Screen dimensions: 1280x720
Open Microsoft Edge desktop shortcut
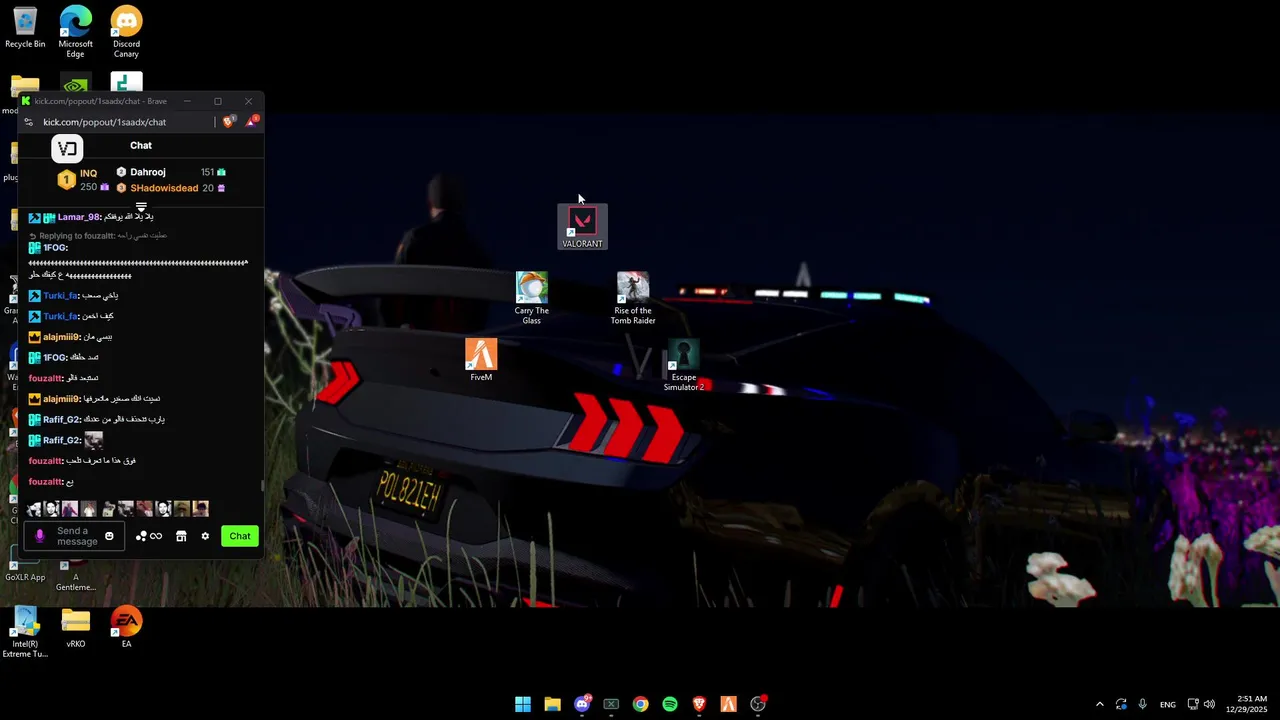pyautogui.click(x=75, y=32)
